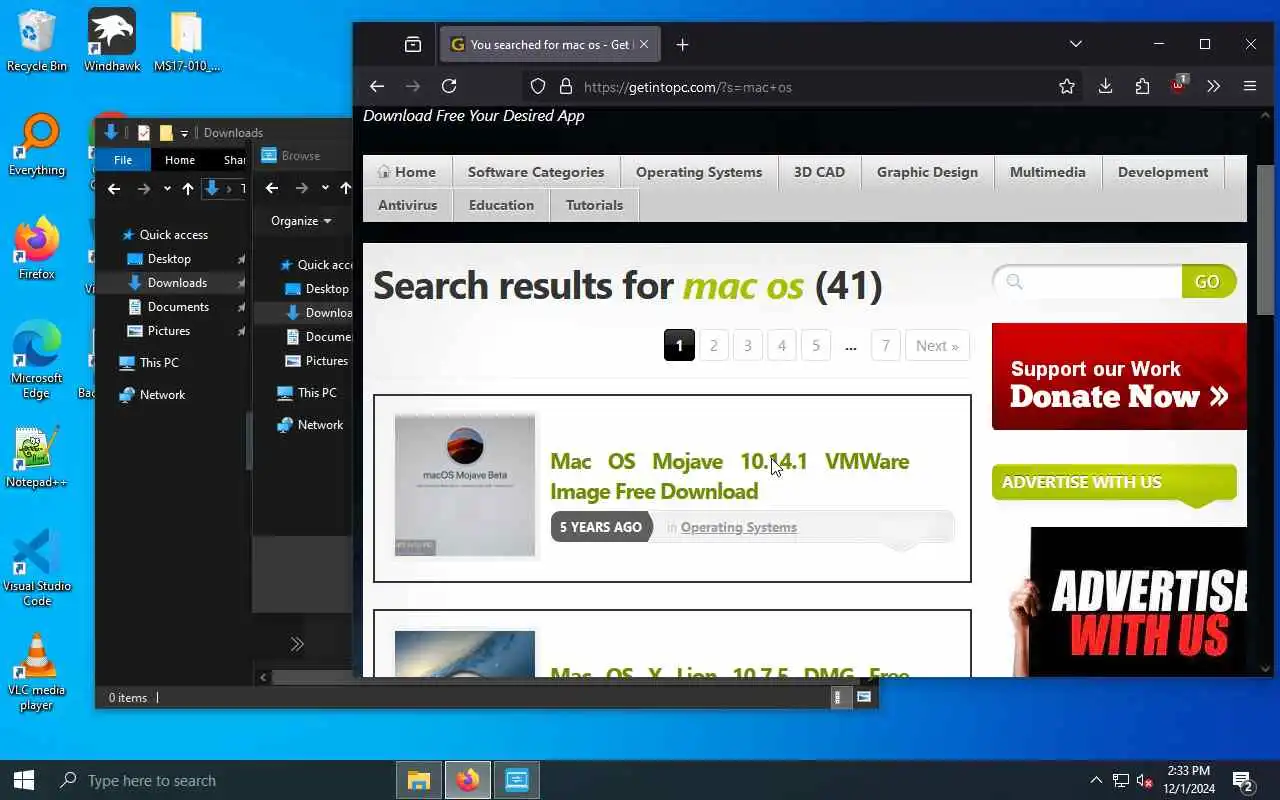Expand the more tools chevron in Firefox toolbar
The image size is (1280, 800).
[x=1213, y=87]
